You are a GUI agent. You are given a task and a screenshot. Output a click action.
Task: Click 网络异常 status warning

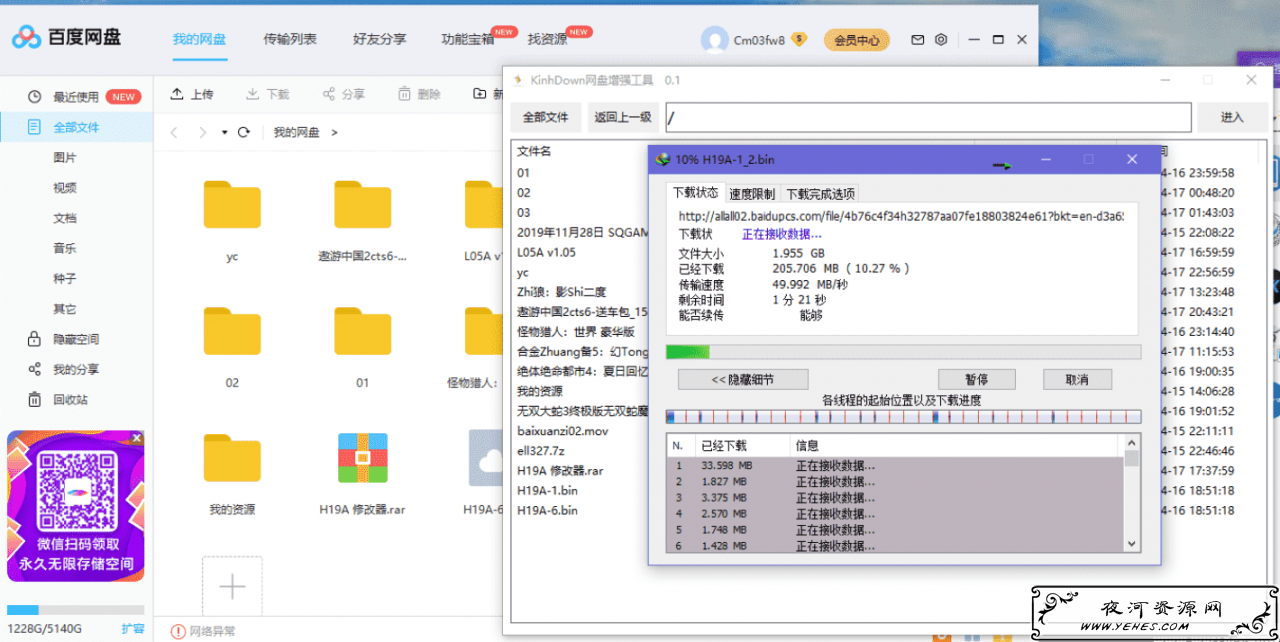point(204,631)
